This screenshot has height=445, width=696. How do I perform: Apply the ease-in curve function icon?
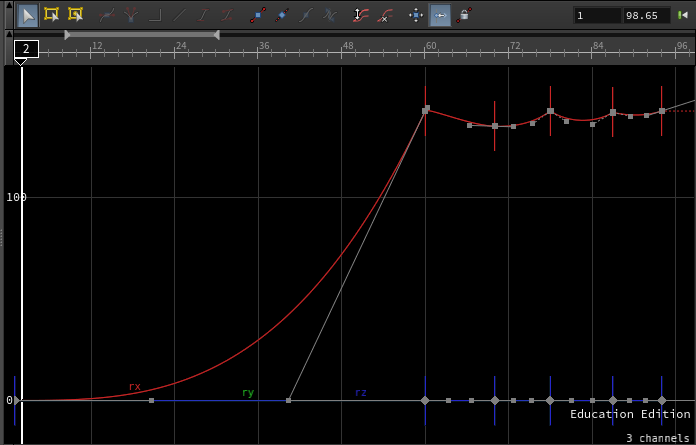click(203, 16)
